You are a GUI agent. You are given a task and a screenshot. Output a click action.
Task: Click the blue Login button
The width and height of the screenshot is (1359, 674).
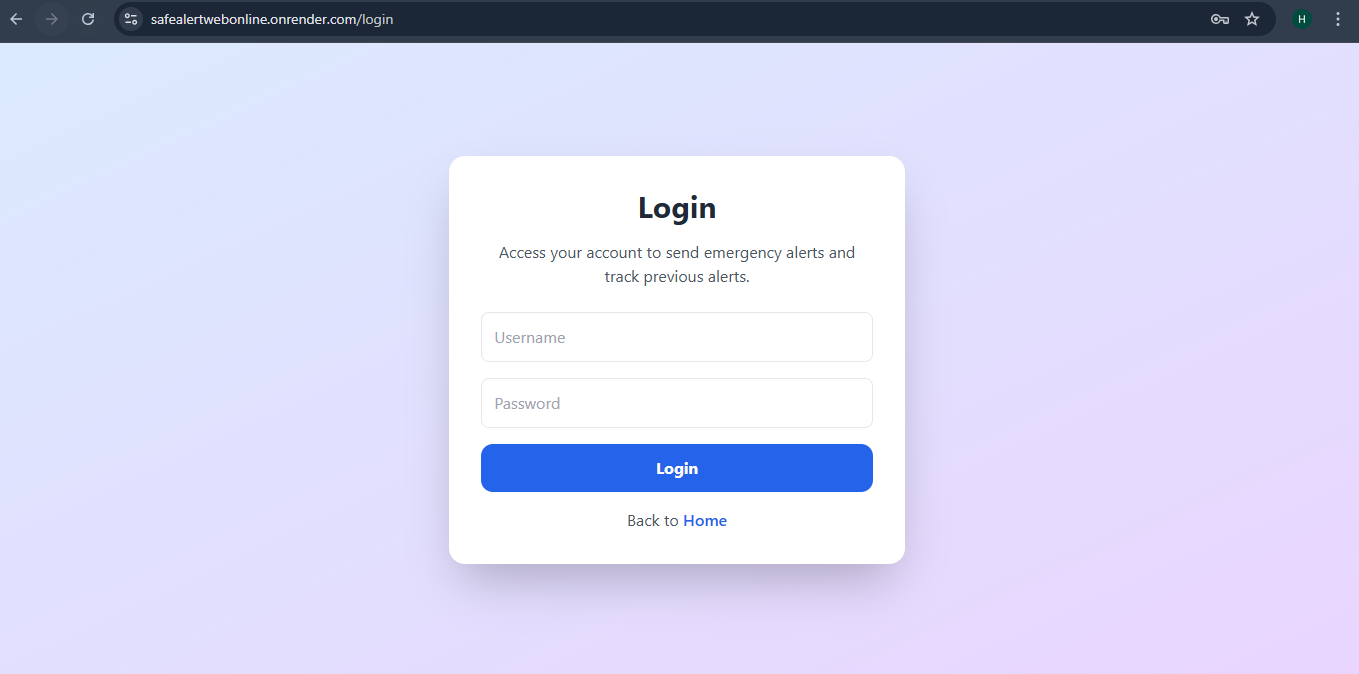click(x=677, y=468)
